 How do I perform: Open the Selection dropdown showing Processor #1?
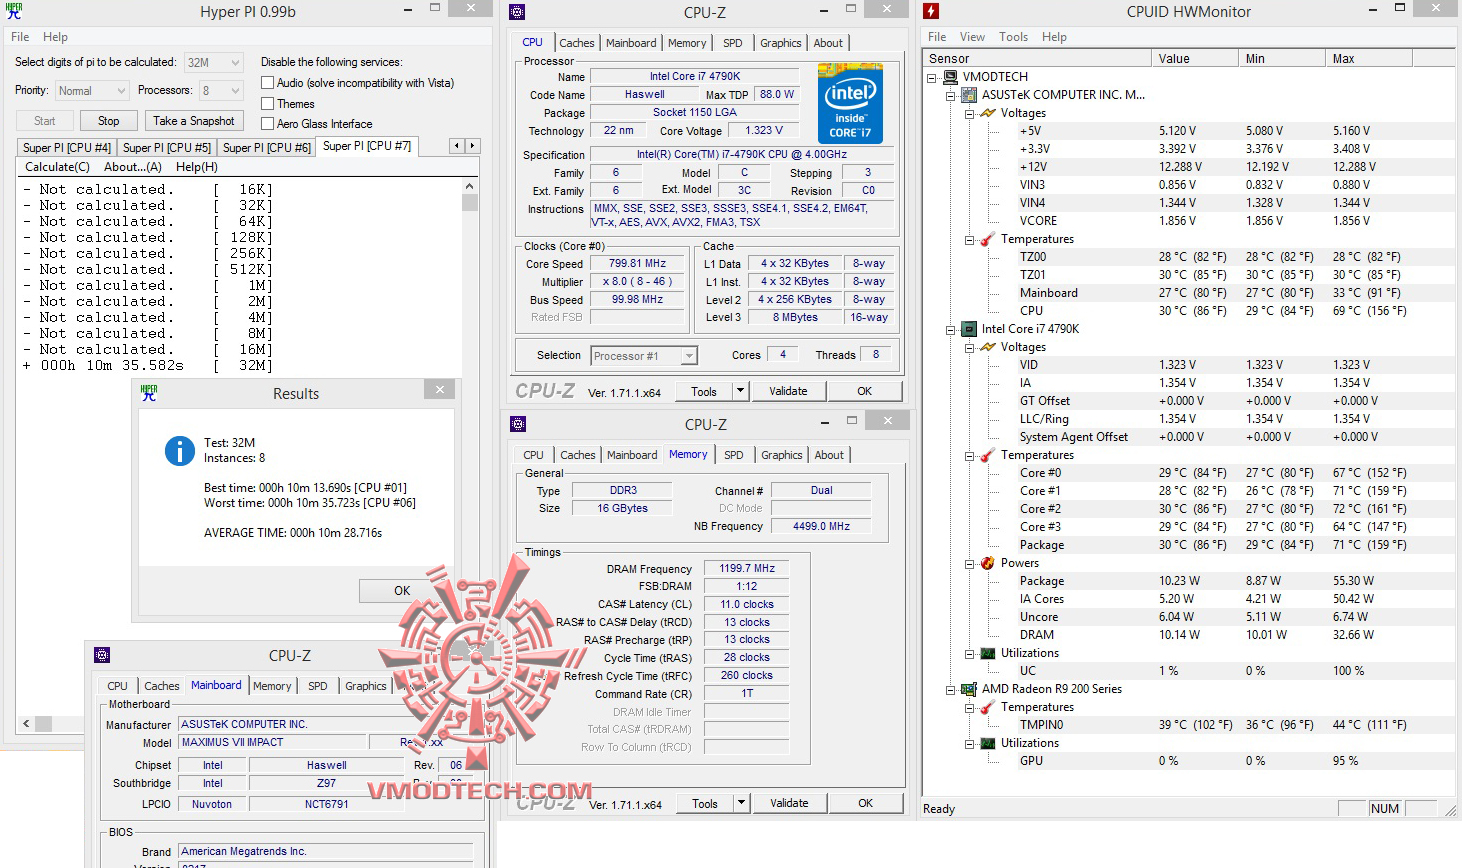coord(644,356)
